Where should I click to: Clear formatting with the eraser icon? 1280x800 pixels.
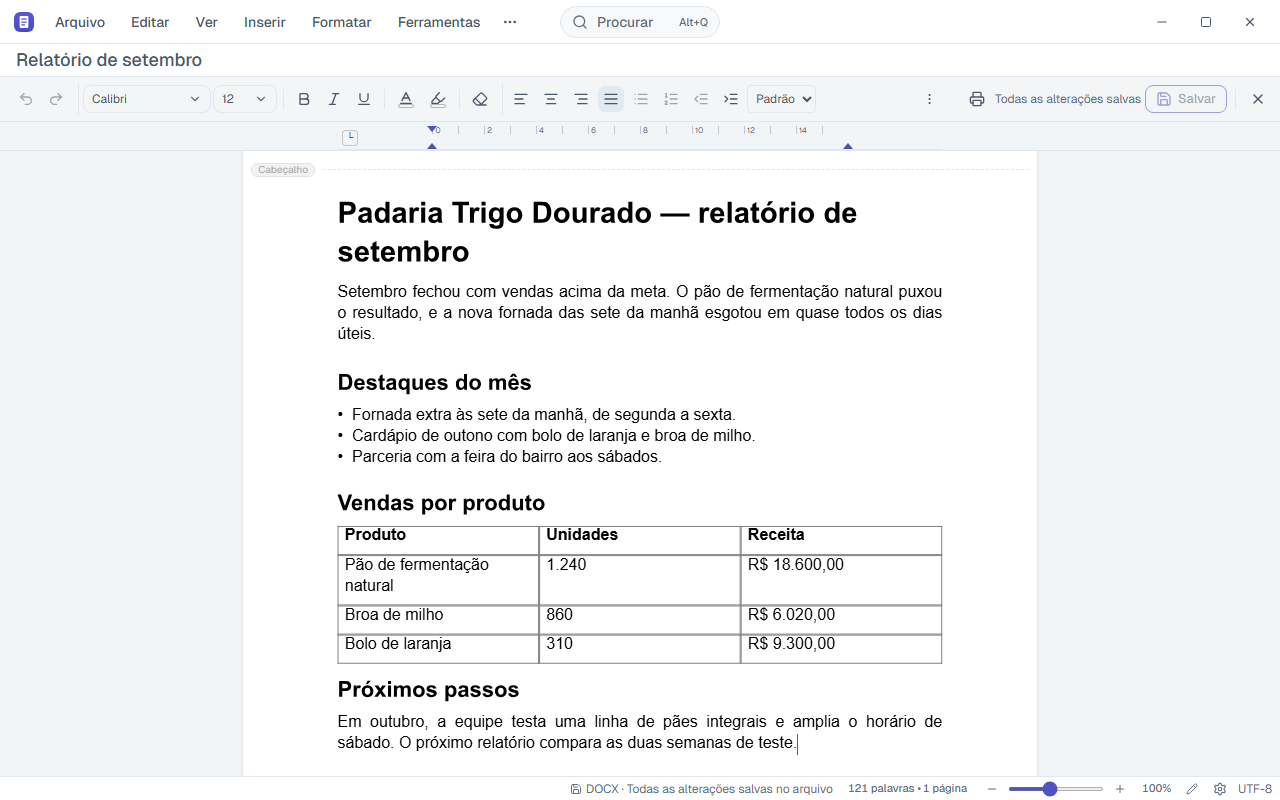(480, 99)
